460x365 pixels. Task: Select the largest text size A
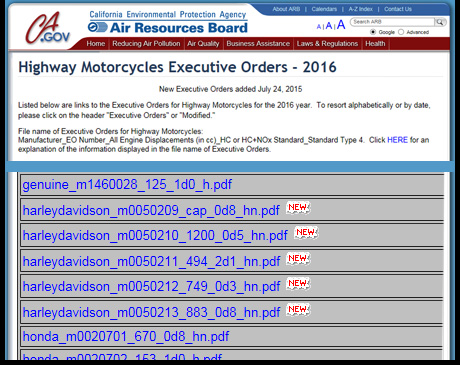click(341, 25)
